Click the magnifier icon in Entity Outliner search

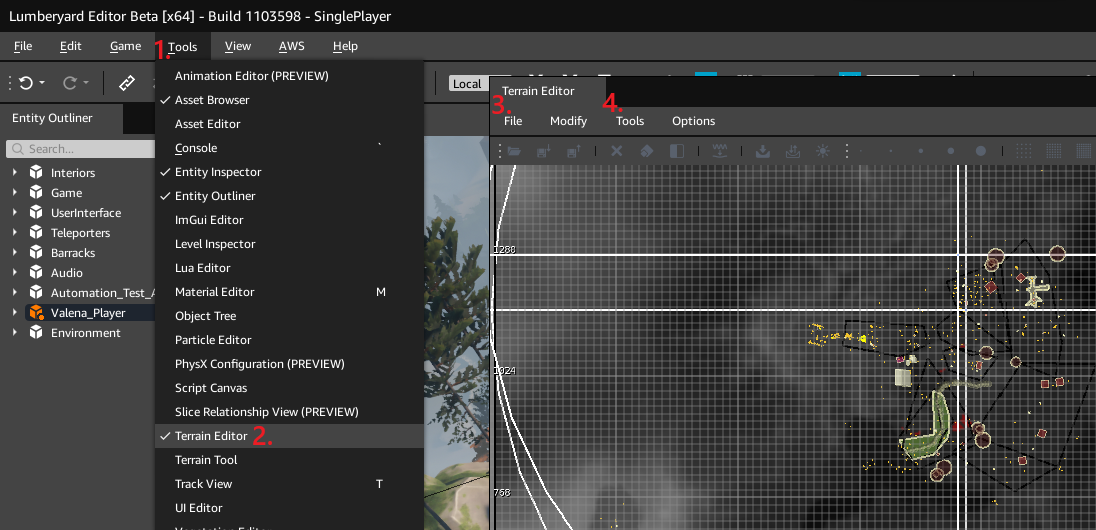[x=16, y=149]
